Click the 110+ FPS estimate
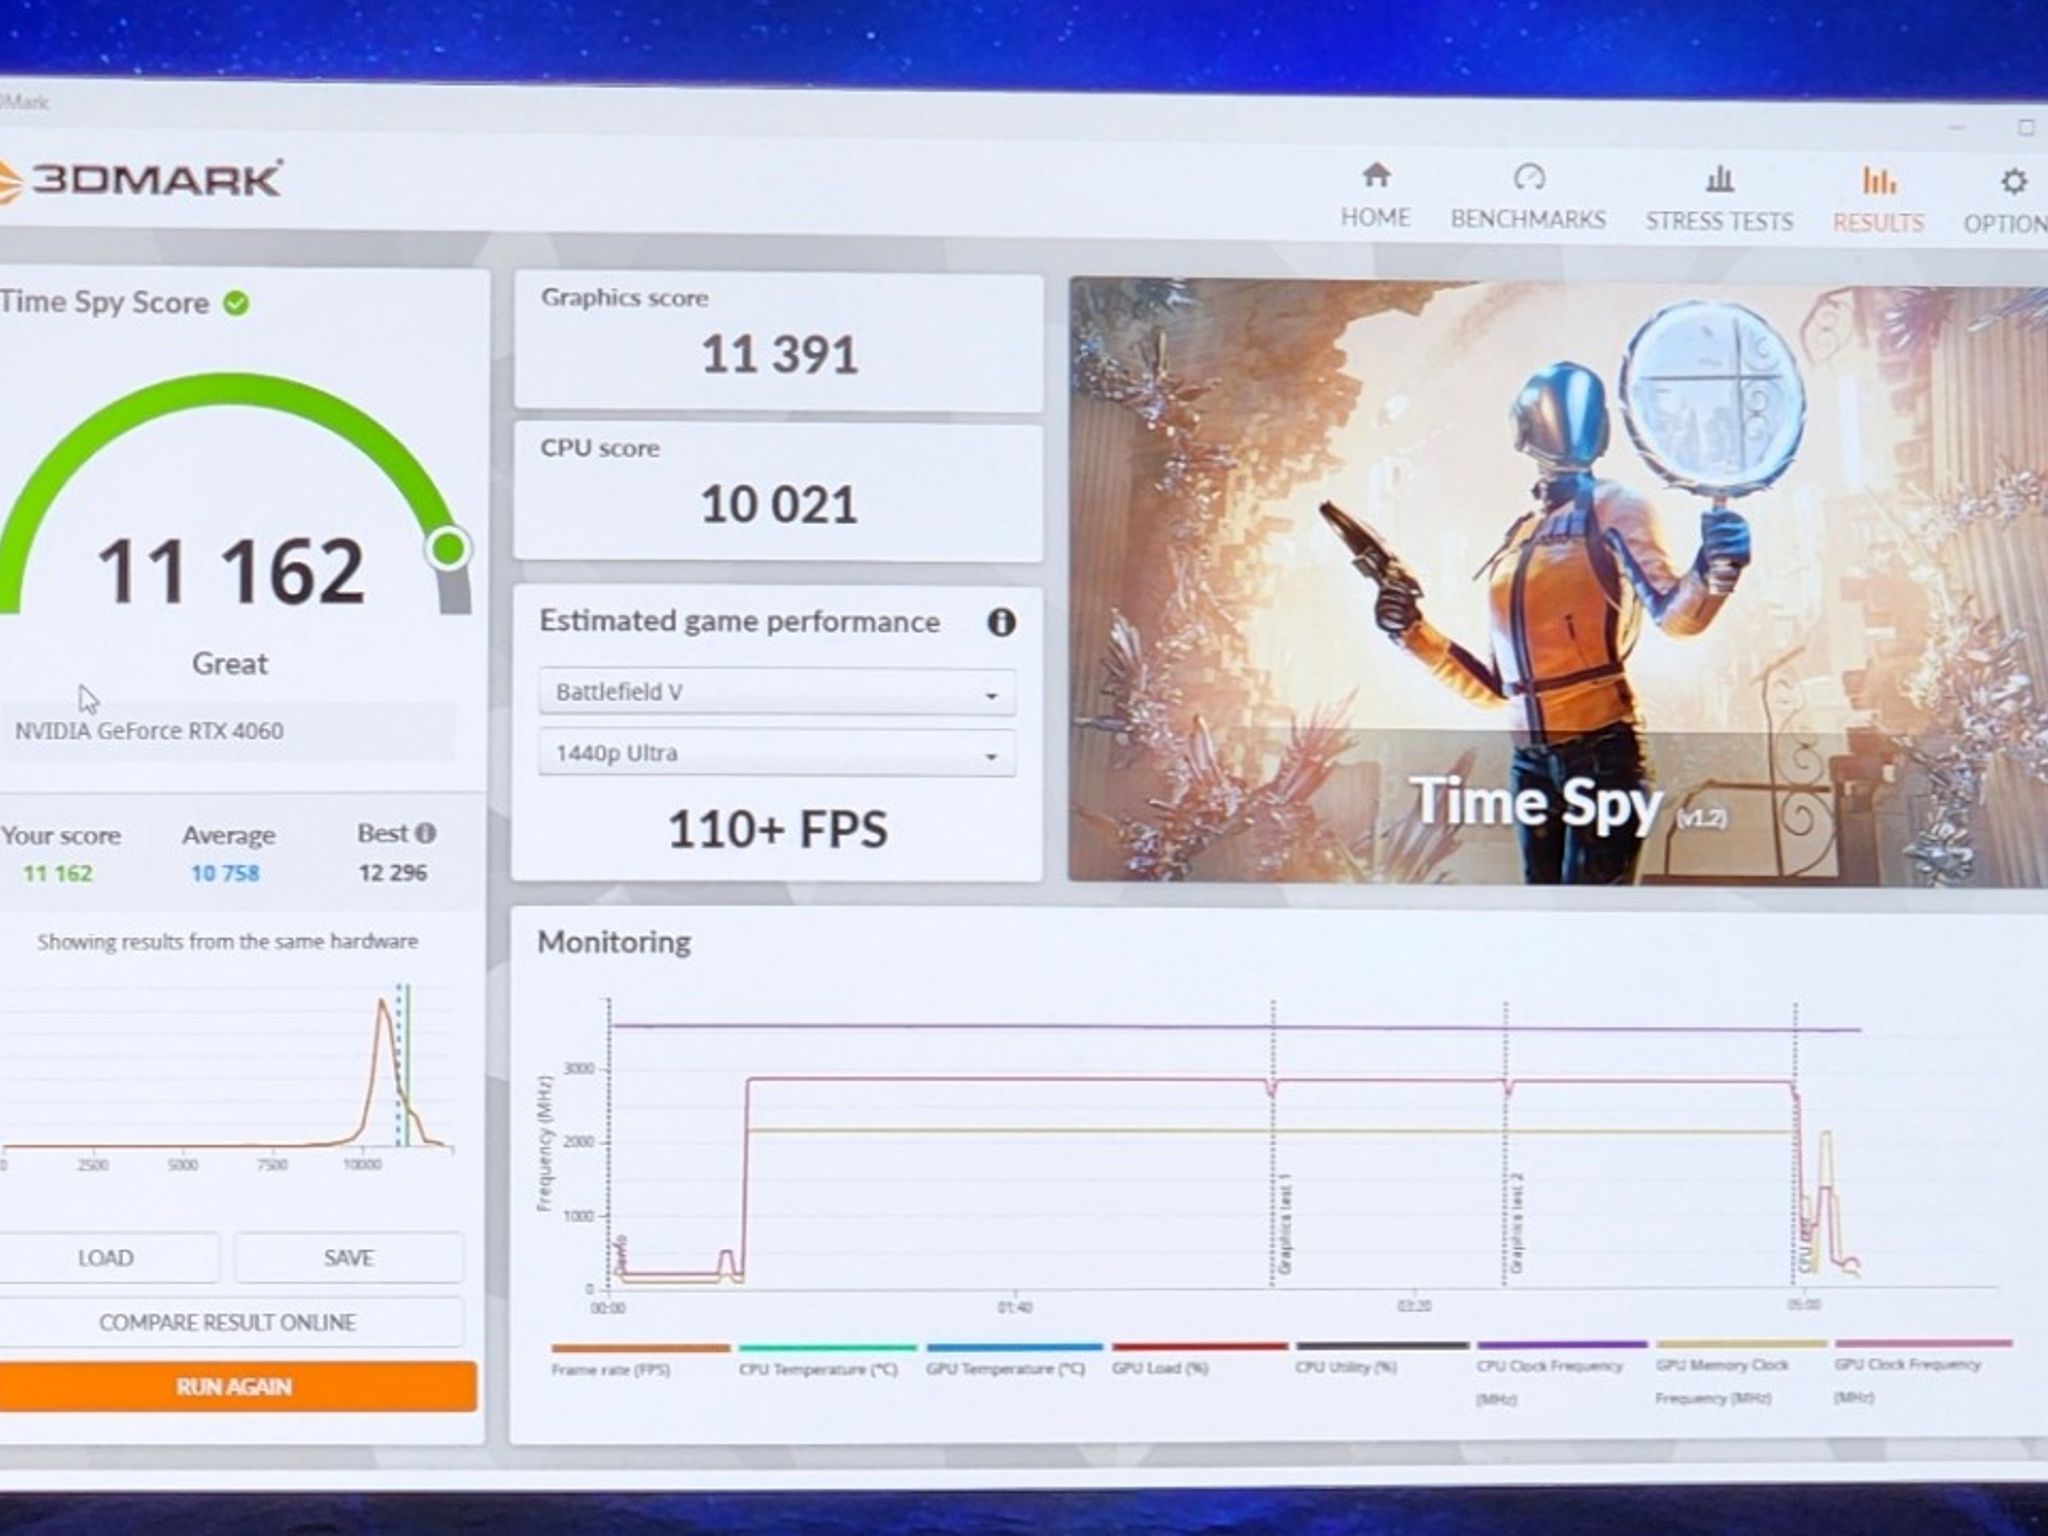2048x1536 pixels. pyautogui.click(x=777, y=830)
